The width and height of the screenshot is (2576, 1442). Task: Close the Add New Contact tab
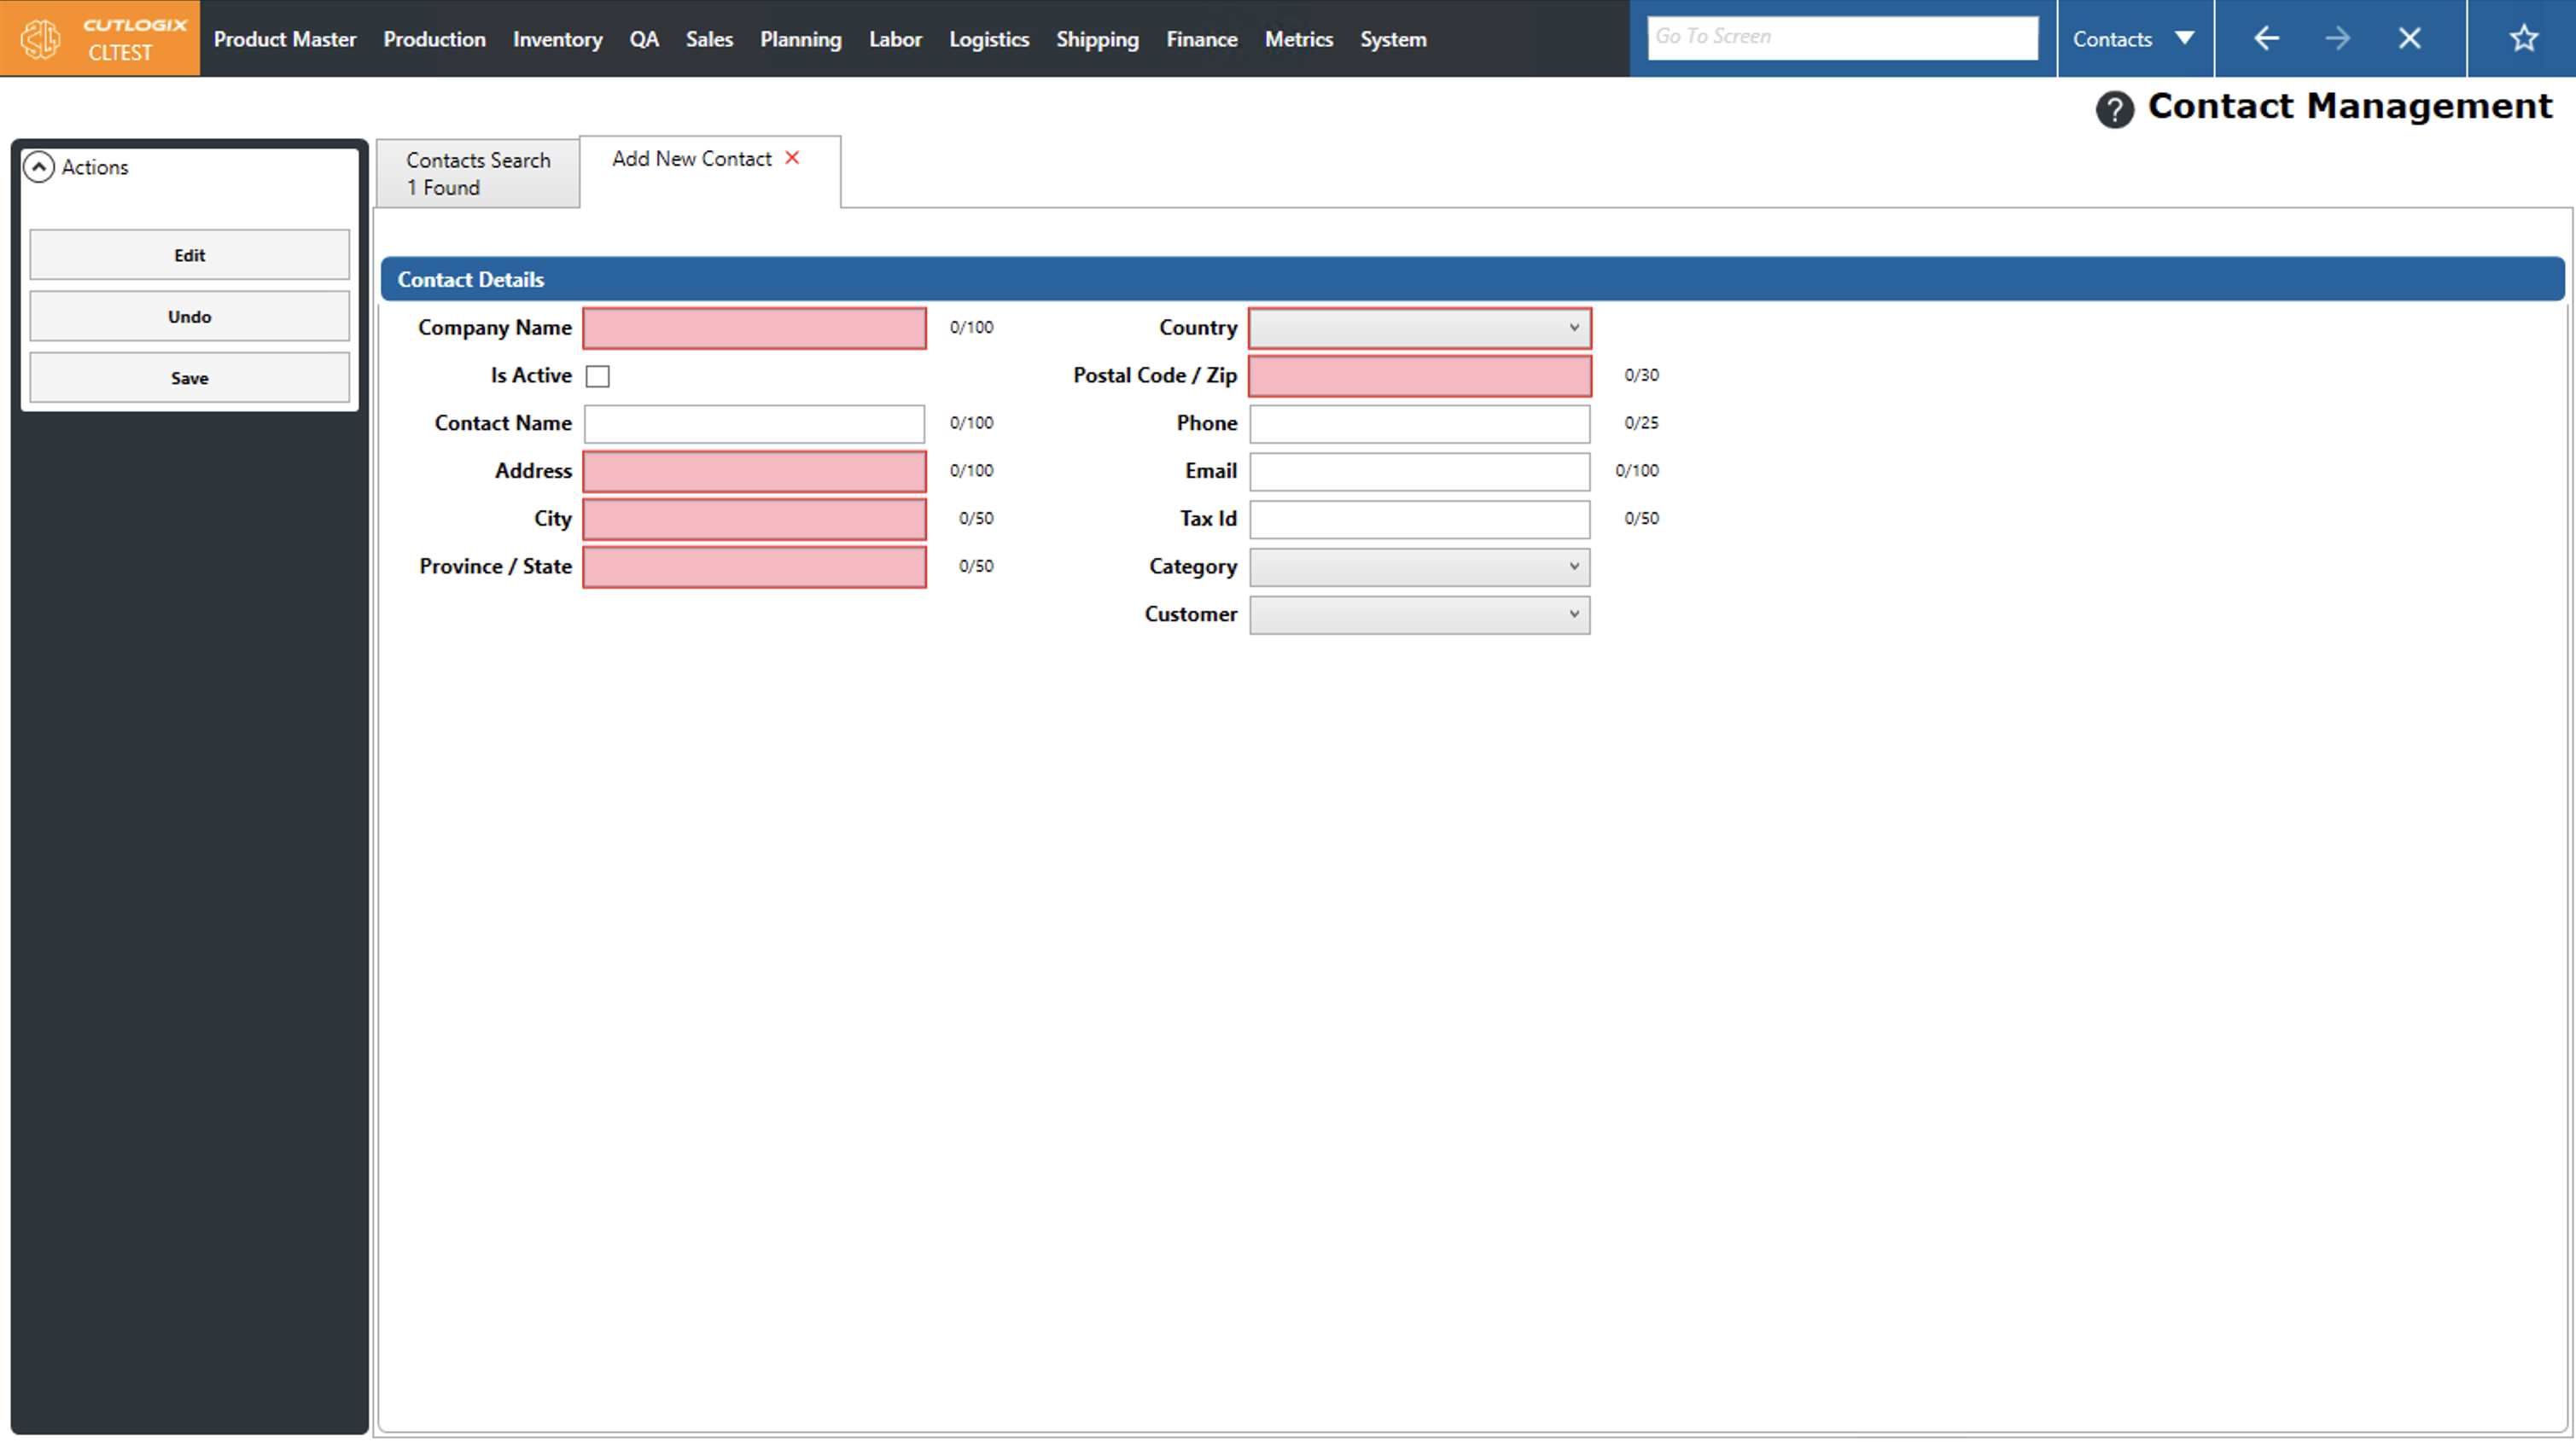coord(792,158)
